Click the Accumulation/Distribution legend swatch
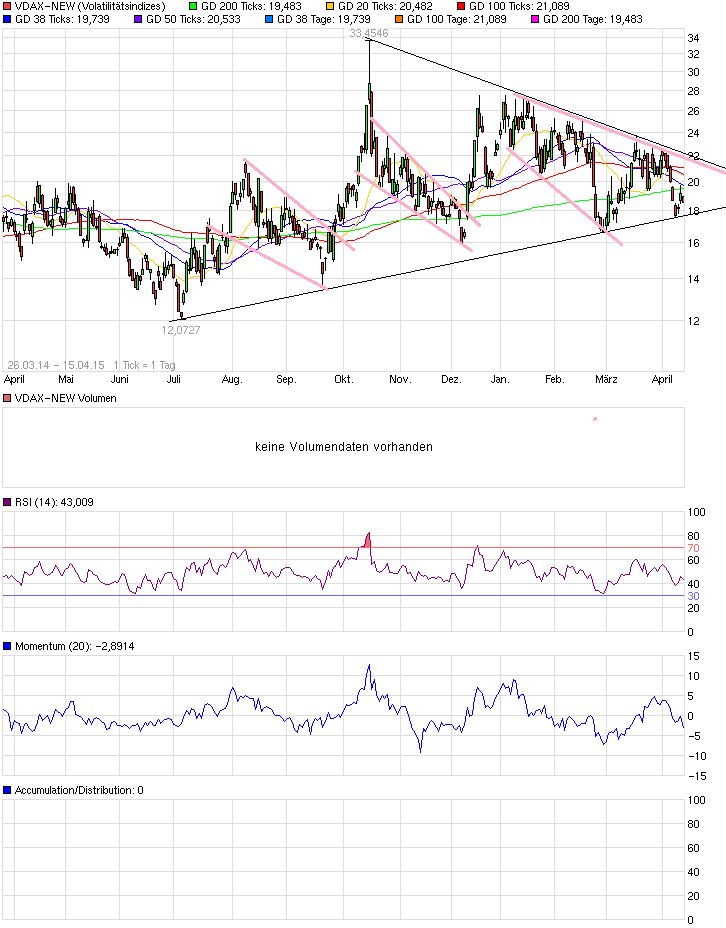The width and height of the screenshot is (726, 928). (7, 790)
